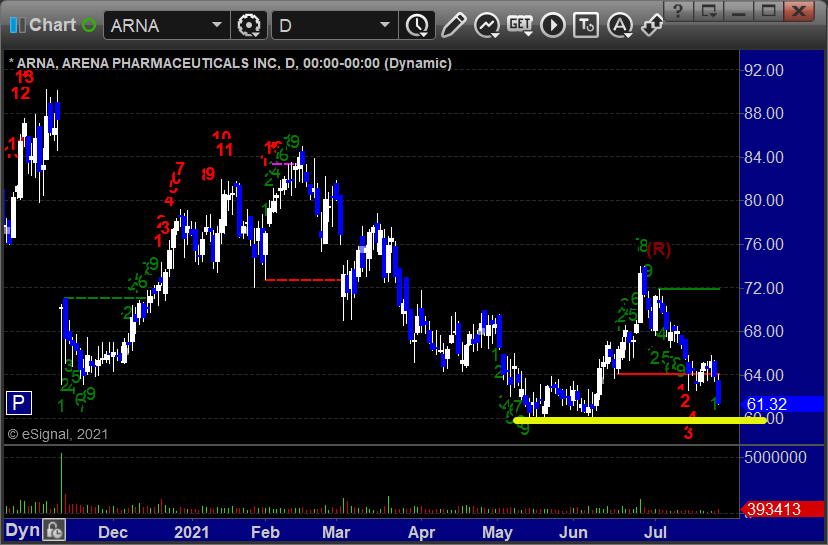Click the green dashed line in December
Image resolution: width=828 pixels, height=545 pixels.
point(106,298)
